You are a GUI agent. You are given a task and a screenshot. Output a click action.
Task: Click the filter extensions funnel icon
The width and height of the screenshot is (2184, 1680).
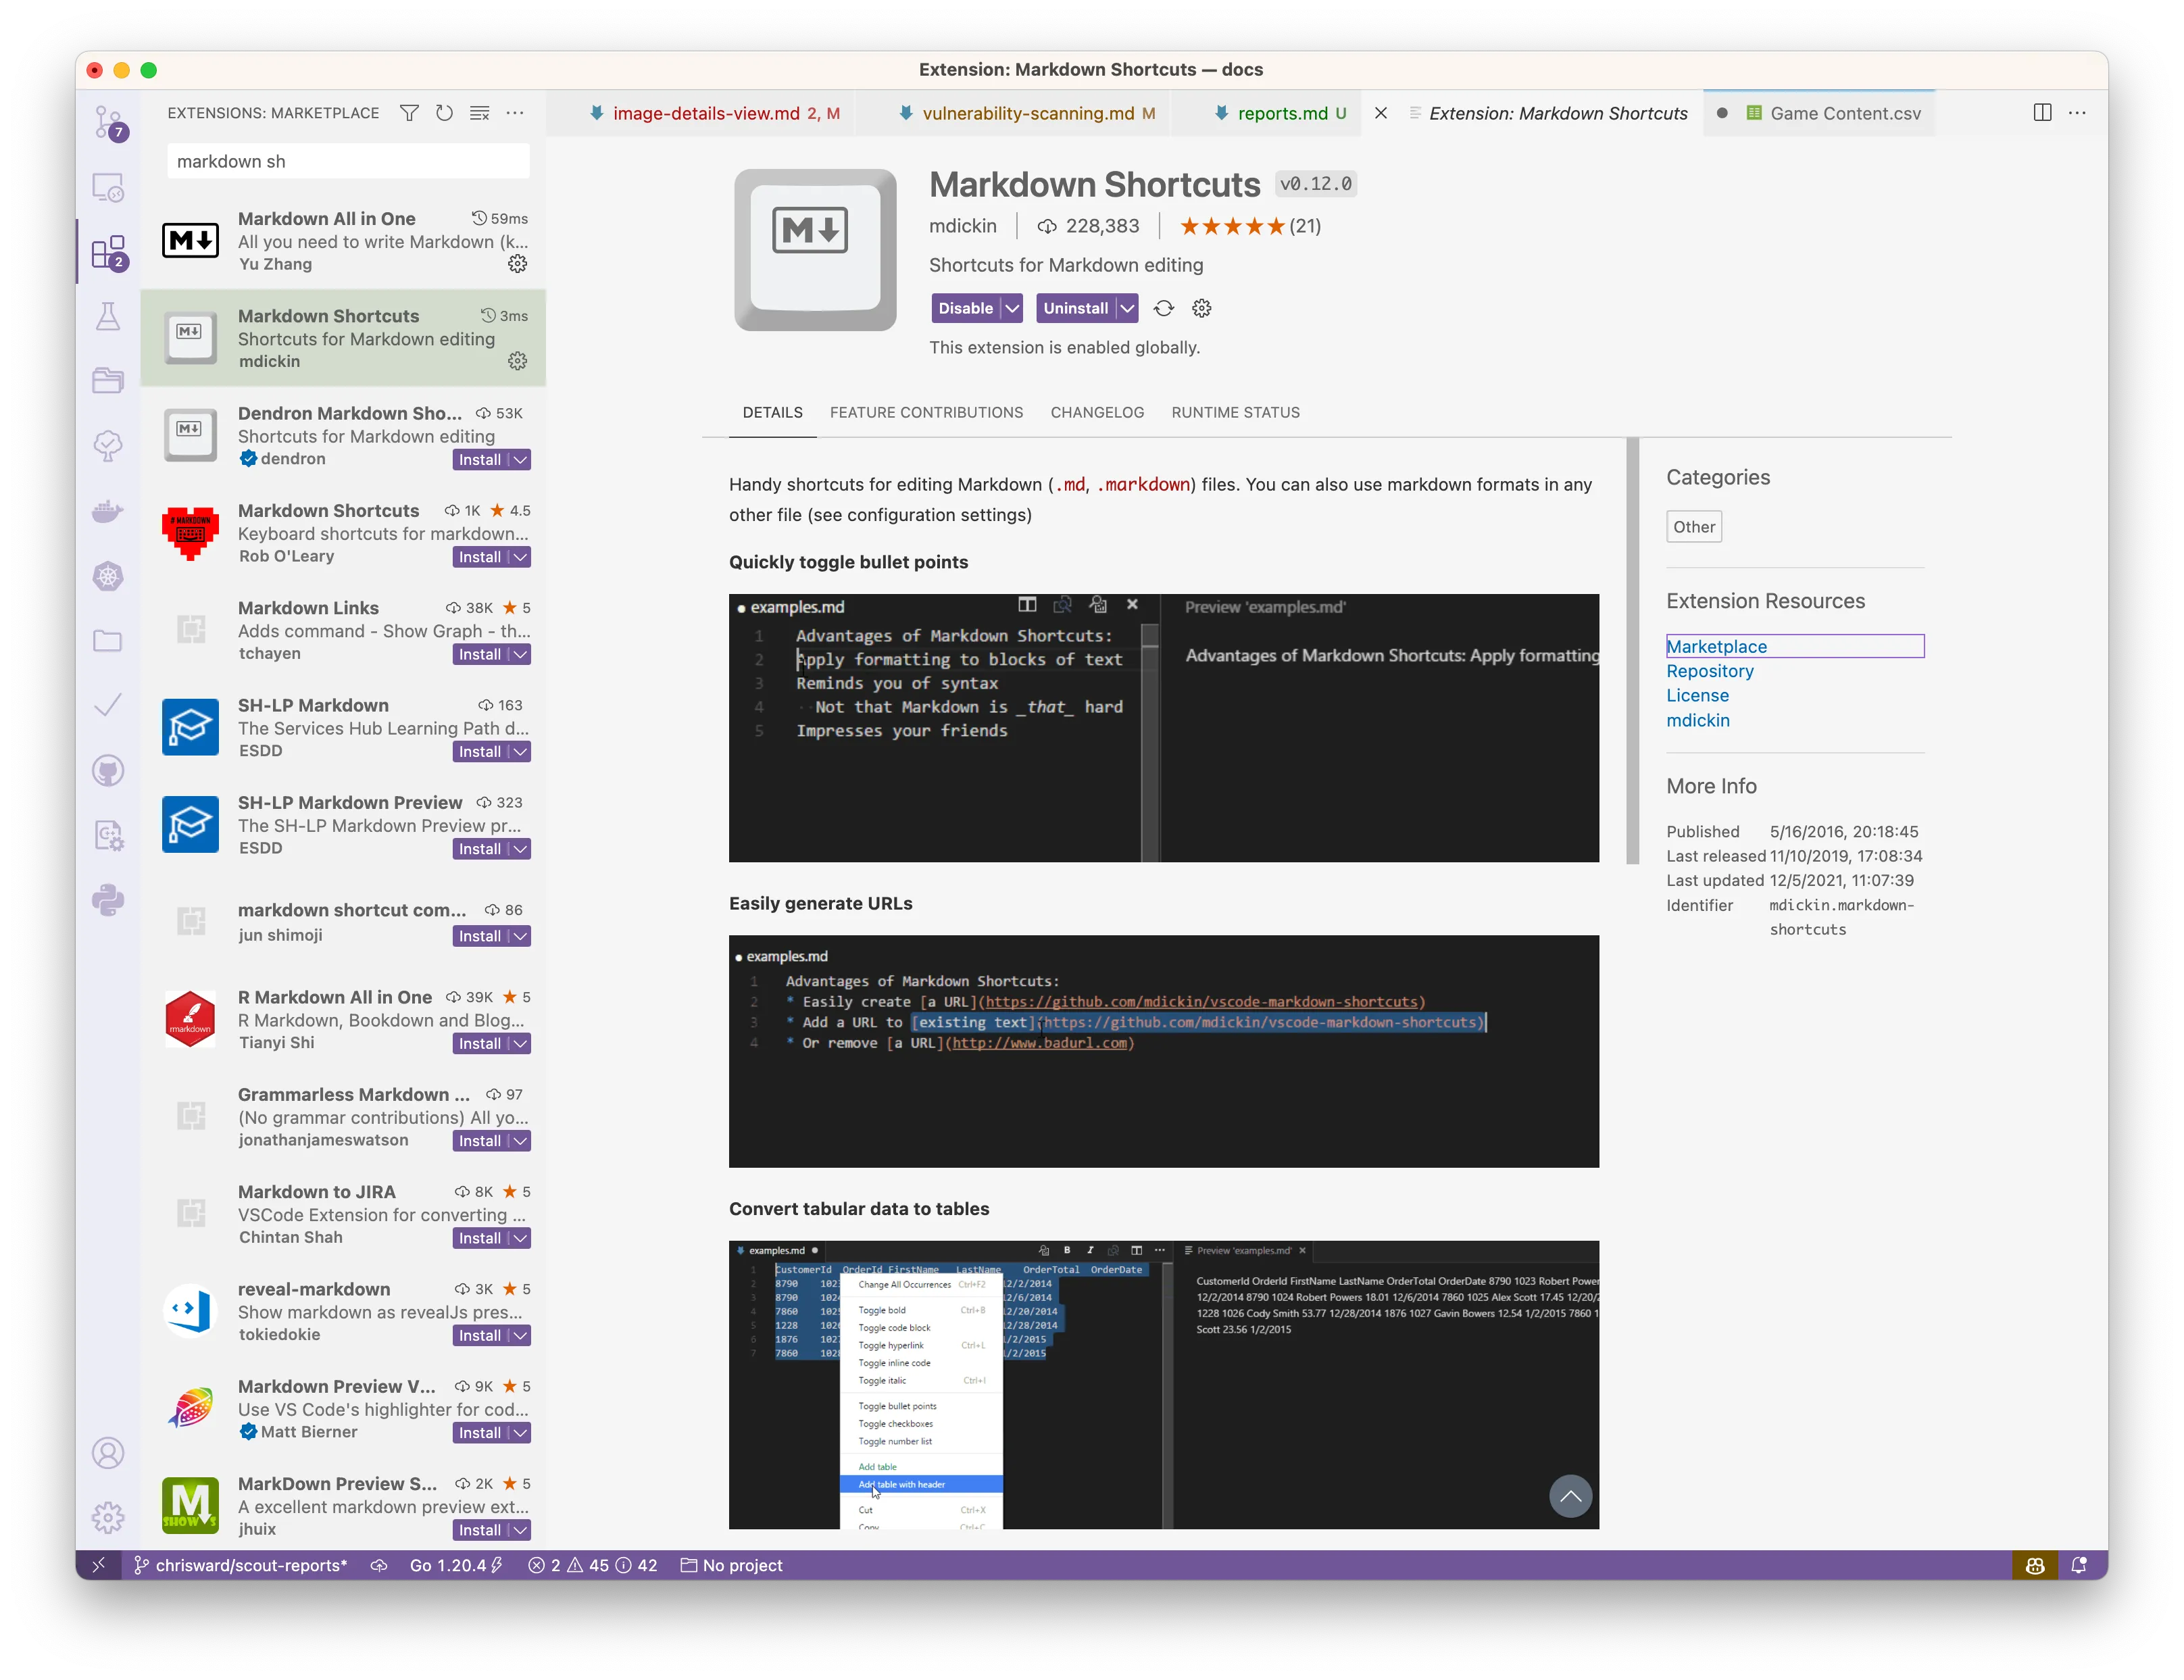(x=409, y=113)
